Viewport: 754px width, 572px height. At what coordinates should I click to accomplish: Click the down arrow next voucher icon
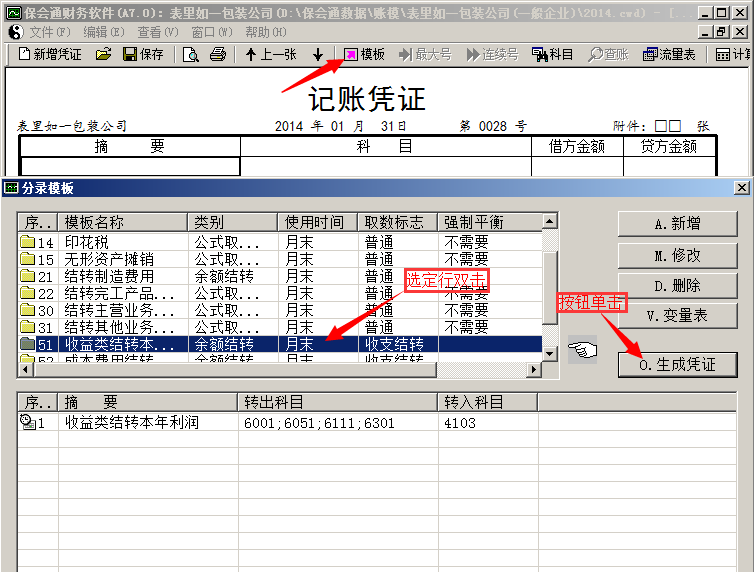pyautogui.click(x=318, y=55)
